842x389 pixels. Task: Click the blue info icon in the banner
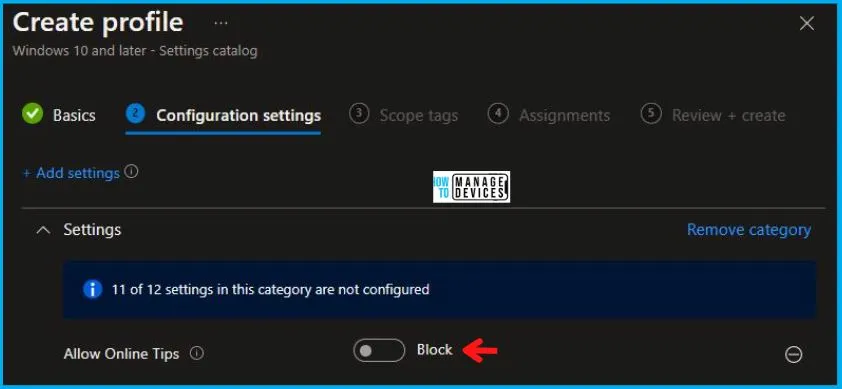click(92, 290)
